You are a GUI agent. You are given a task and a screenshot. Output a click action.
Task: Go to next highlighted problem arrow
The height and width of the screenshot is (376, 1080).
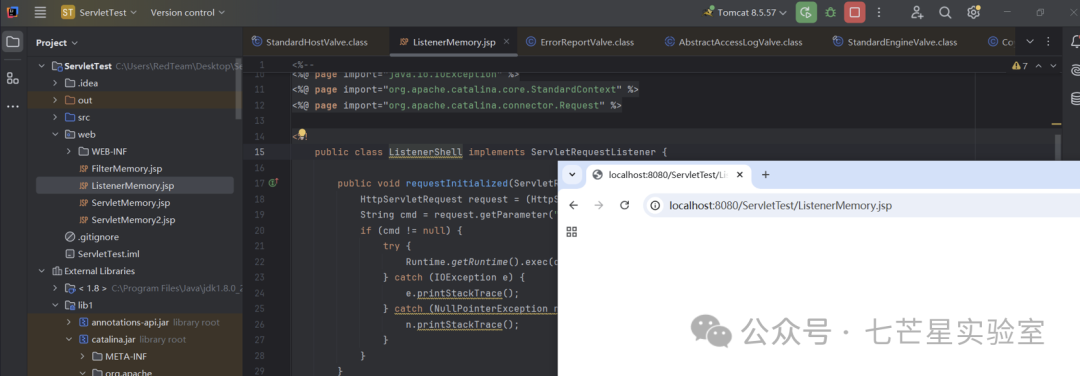coord(1054,66)
